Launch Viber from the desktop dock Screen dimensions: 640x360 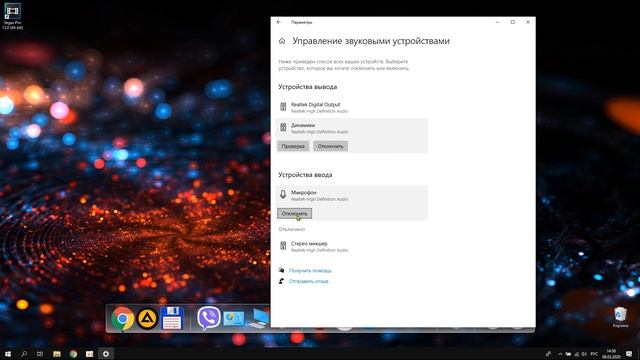[209, 318]
